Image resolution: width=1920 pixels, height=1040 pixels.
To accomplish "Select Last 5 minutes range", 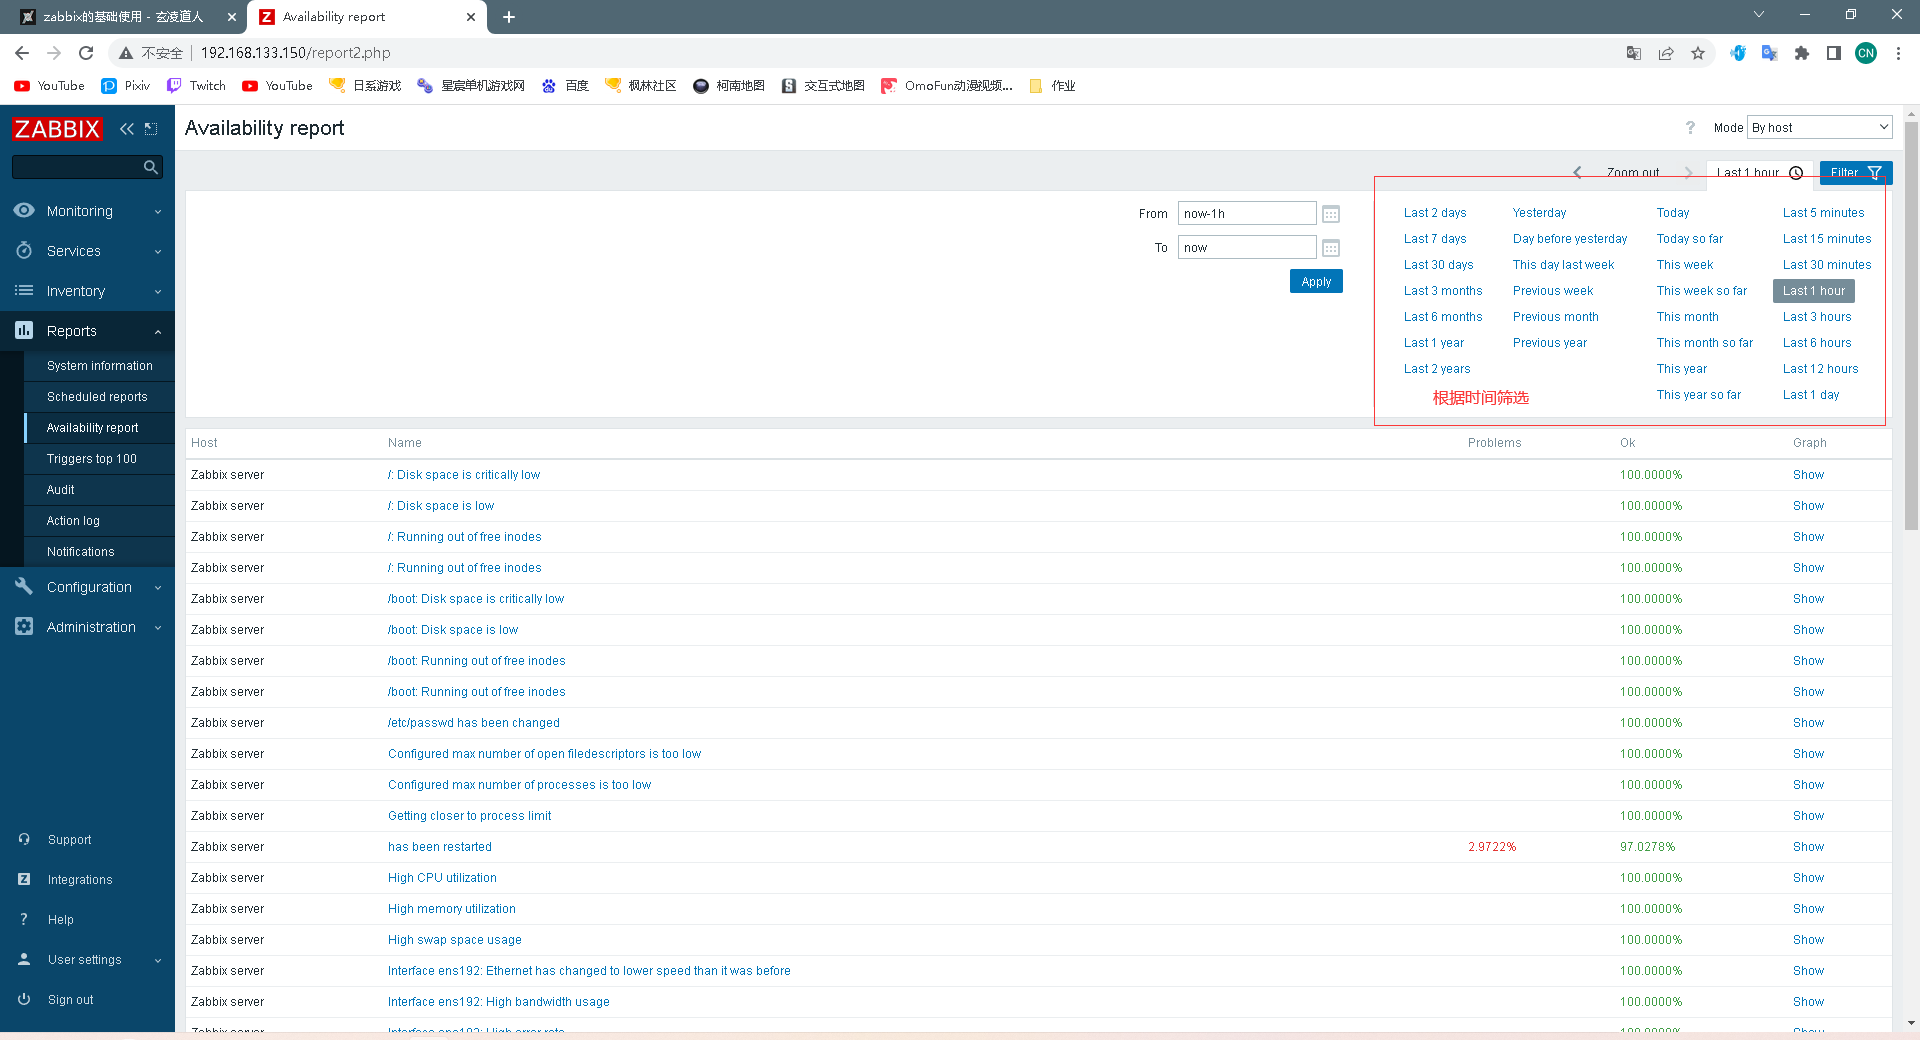I will pos(1823,213).
